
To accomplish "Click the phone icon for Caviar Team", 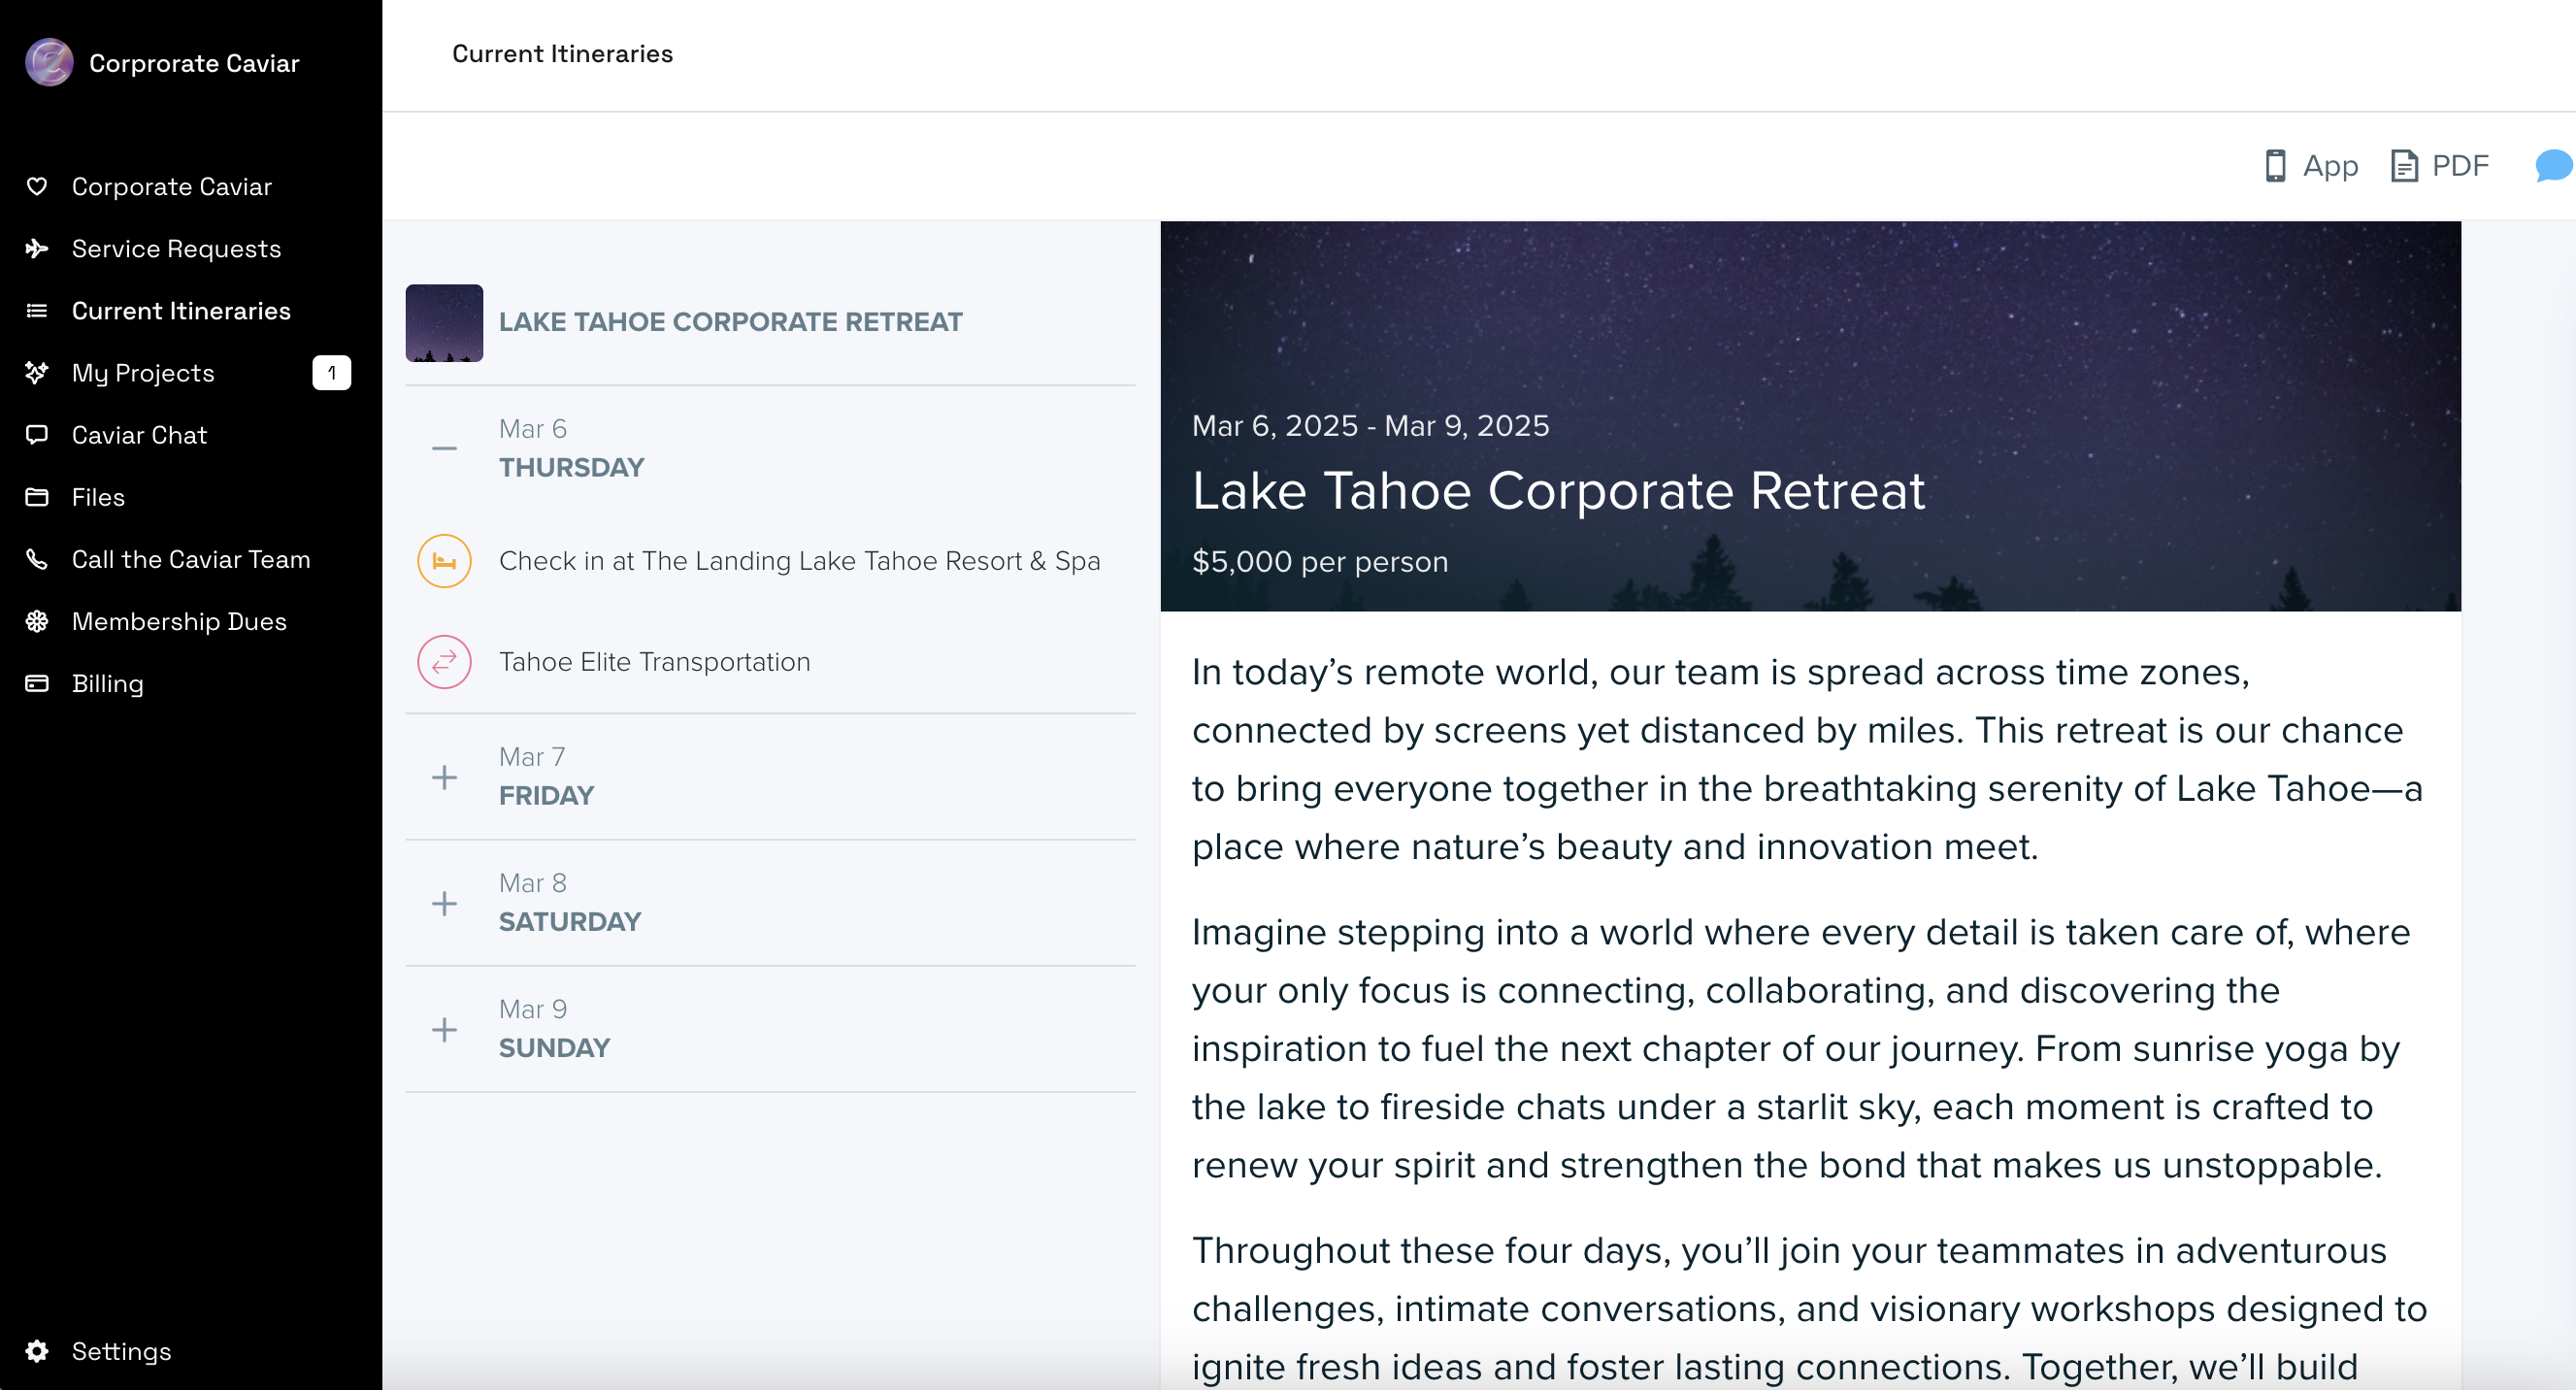I will (x=37, y=559).
